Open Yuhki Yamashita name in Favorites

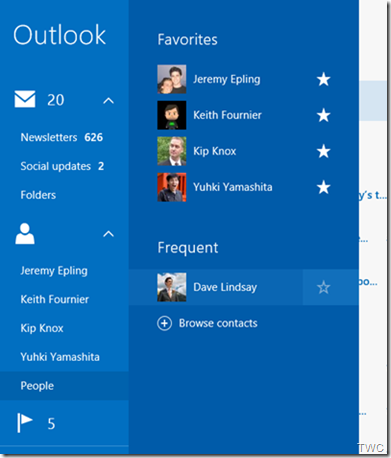tap(233, 187)
